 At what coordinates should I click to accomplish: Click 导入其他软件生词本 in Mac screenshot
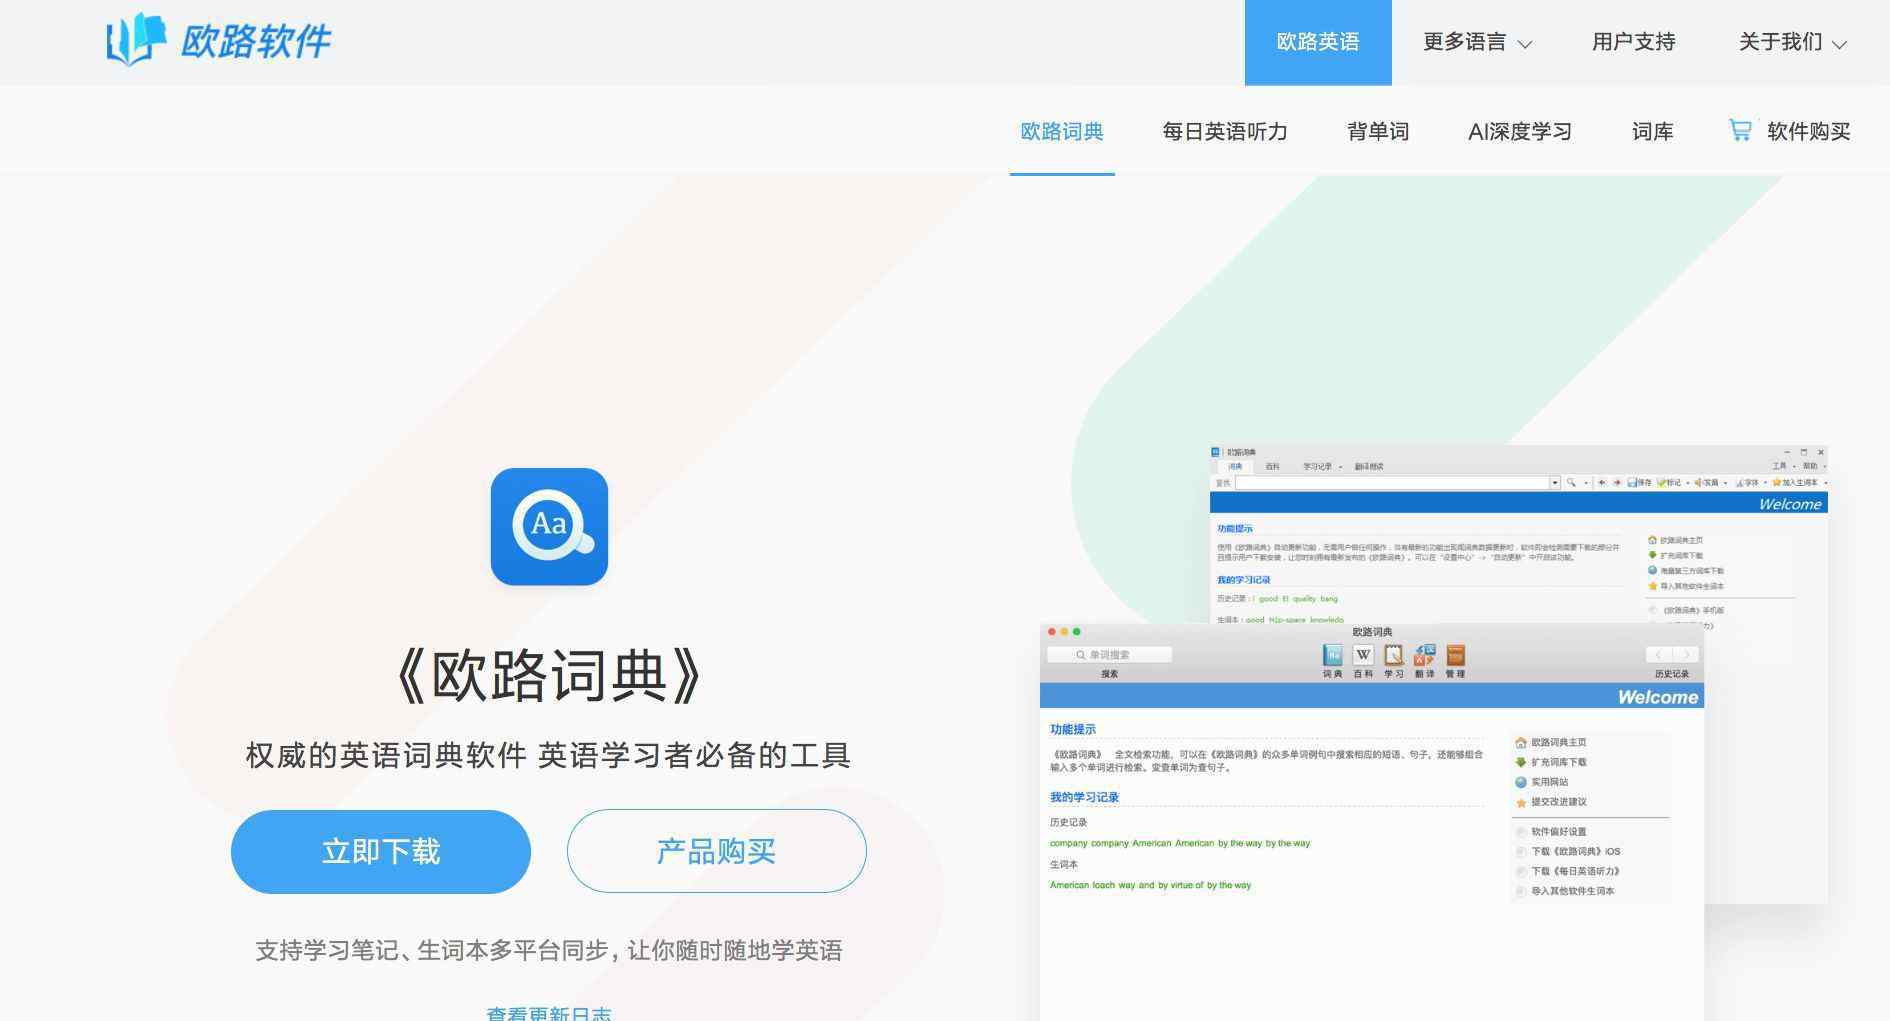coord(1572,891)
